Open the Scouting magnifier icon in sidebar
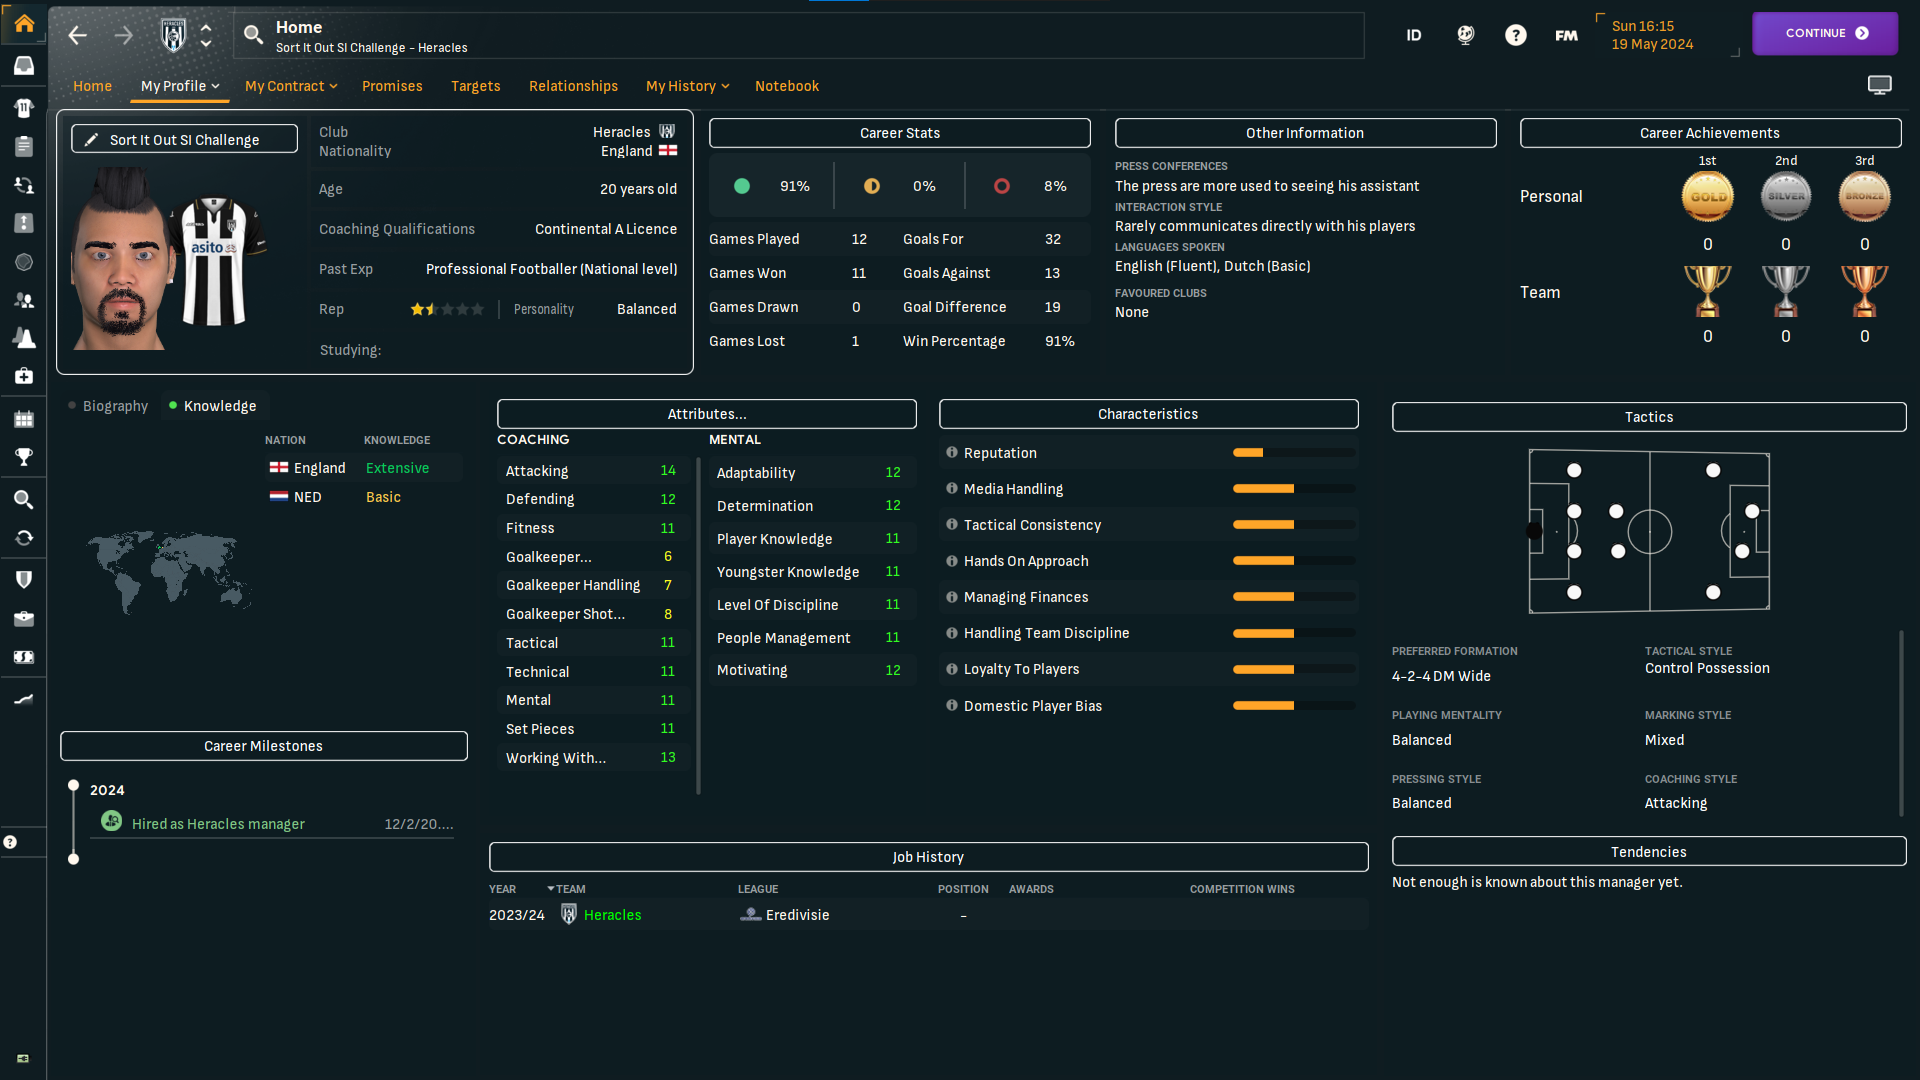 pos(24,499)
